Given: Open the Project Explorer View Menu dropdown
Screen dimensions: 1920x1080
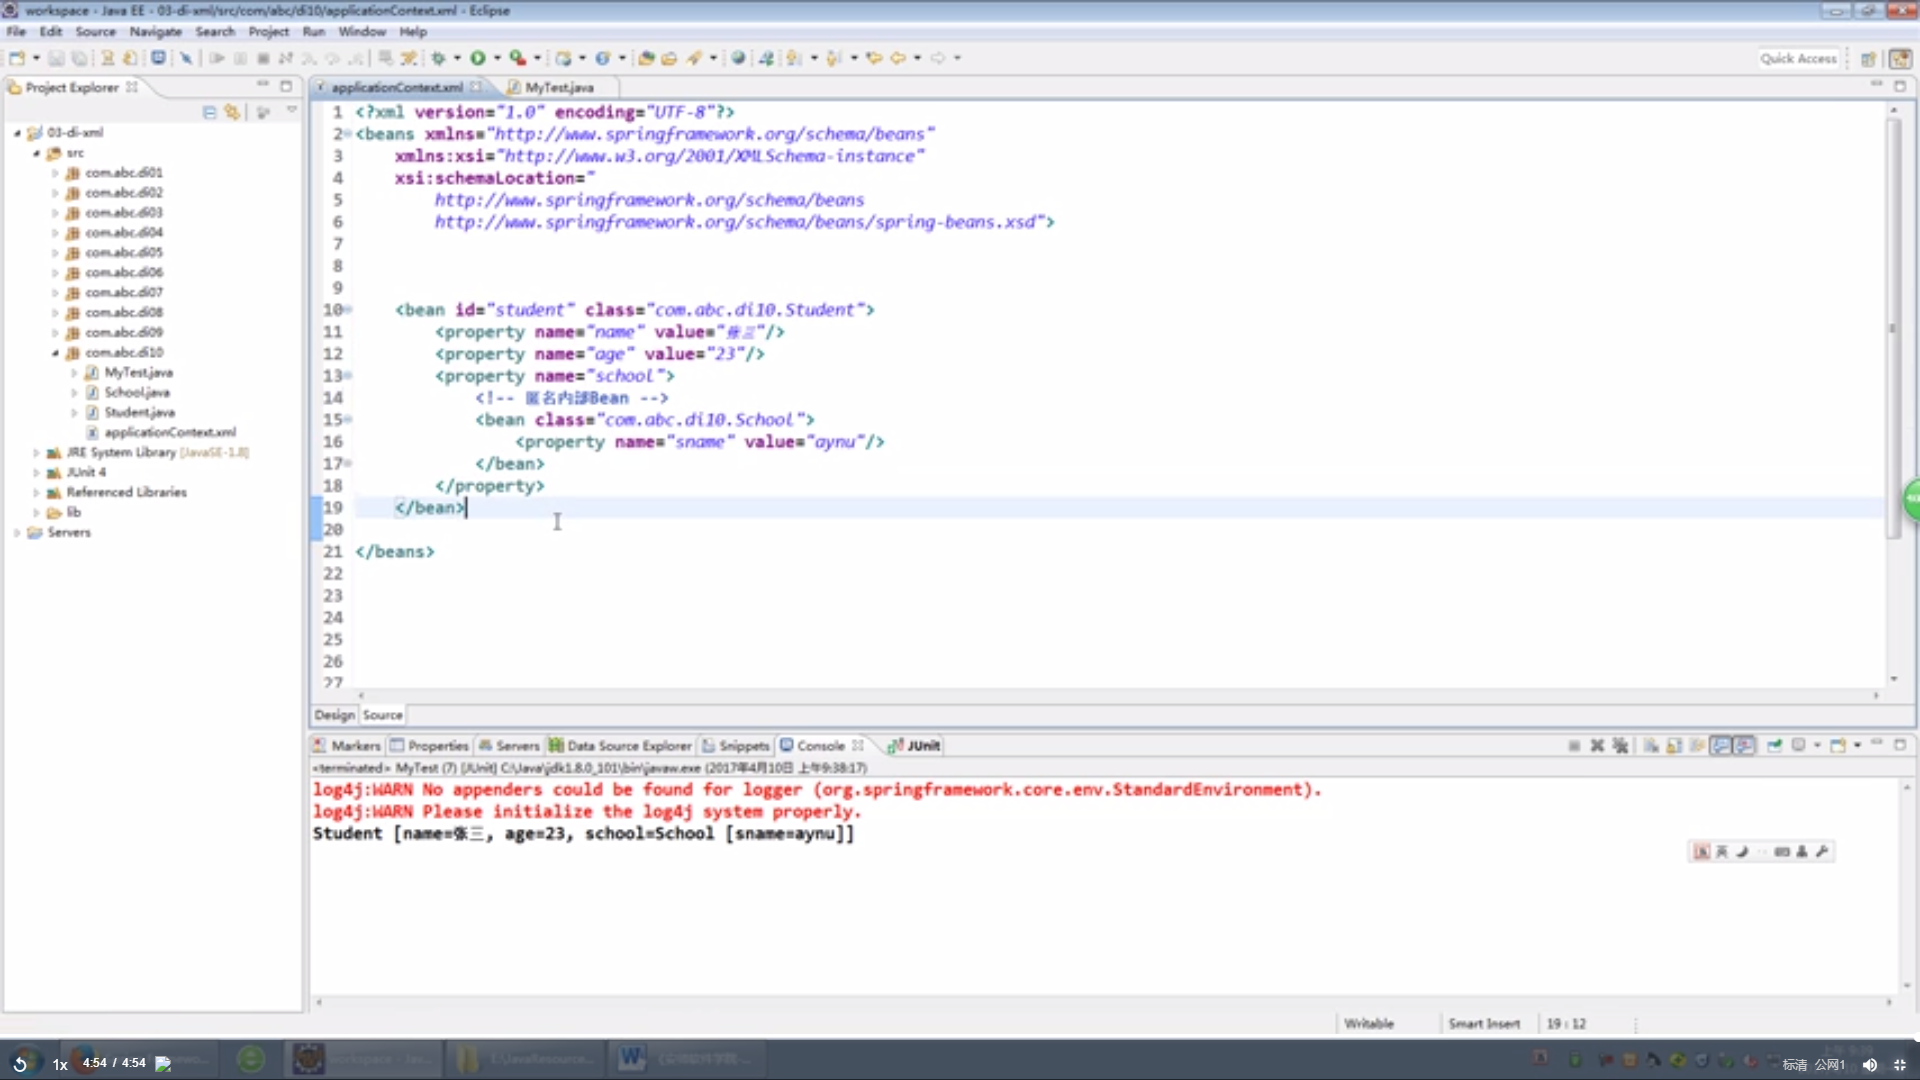Looking at the screenshot, I should pos(292,111).
